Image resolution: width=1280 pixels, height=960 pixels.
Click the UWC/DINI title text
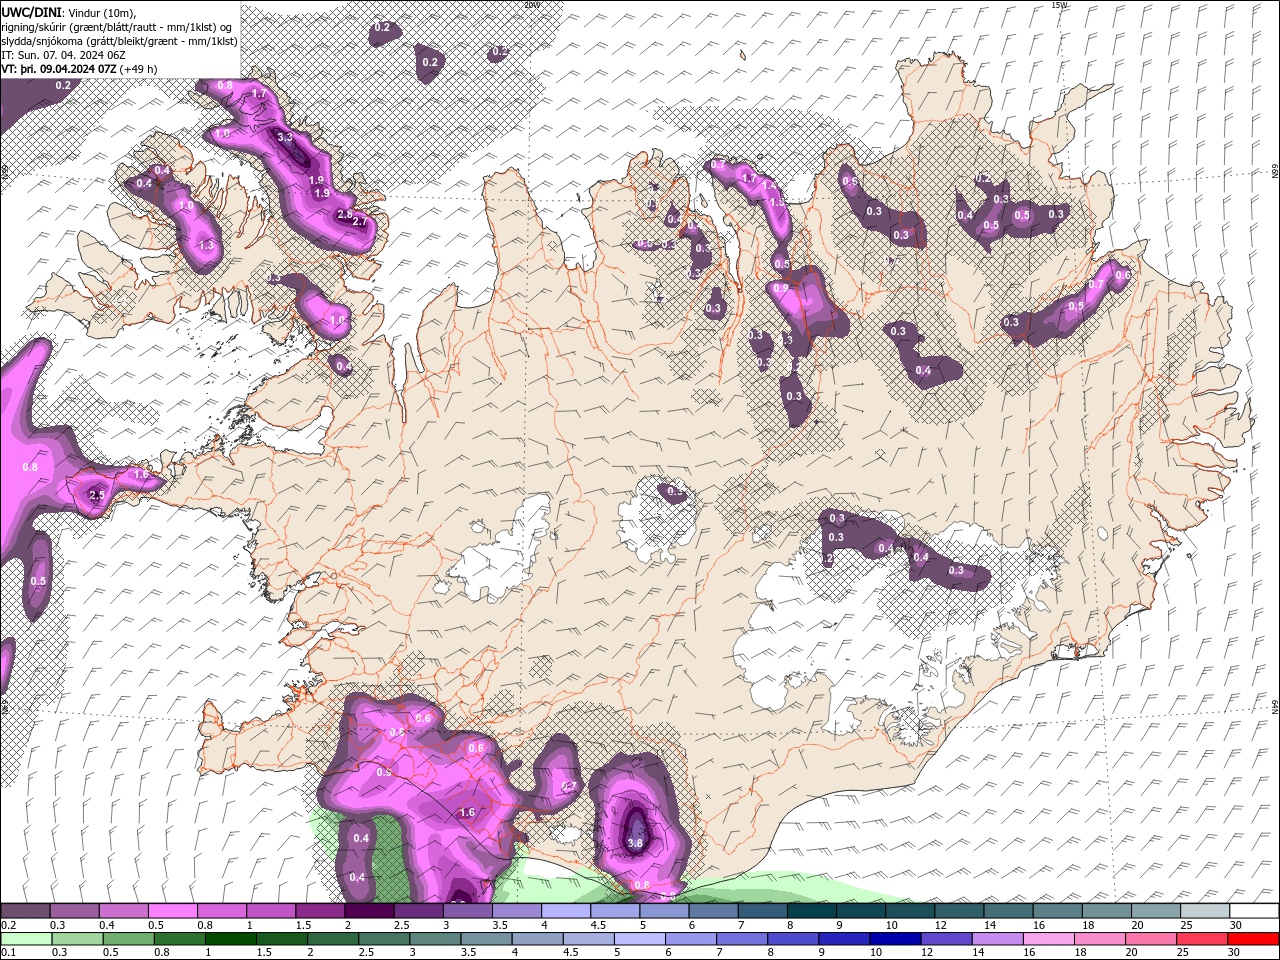(x=31, y=12)
